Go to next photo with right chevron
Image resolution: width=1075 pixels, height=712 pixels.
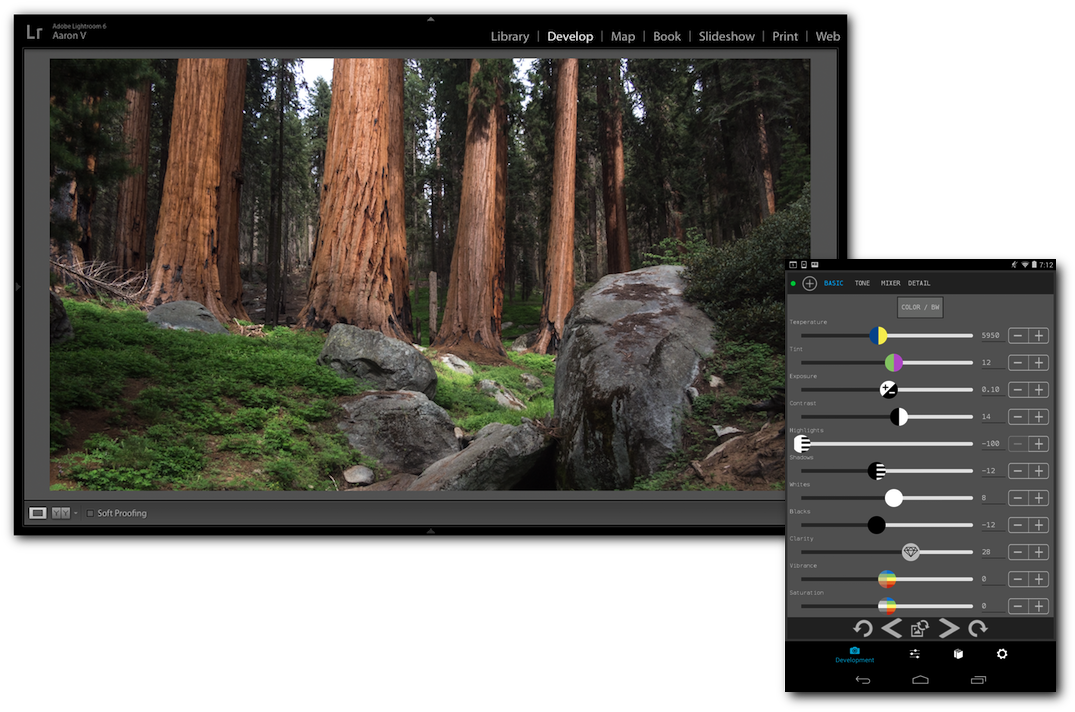[949, 628]
